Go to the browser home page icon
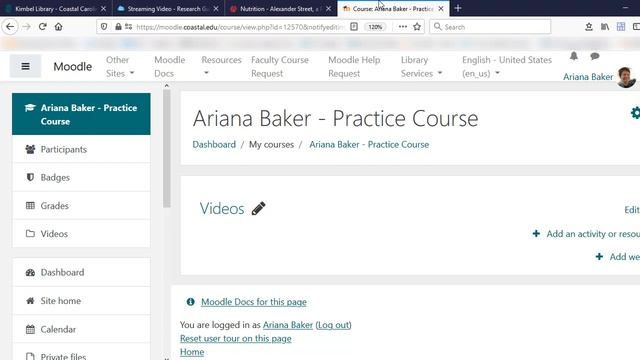640x360 pixels. pyautogui.click(x=58, y=27)
